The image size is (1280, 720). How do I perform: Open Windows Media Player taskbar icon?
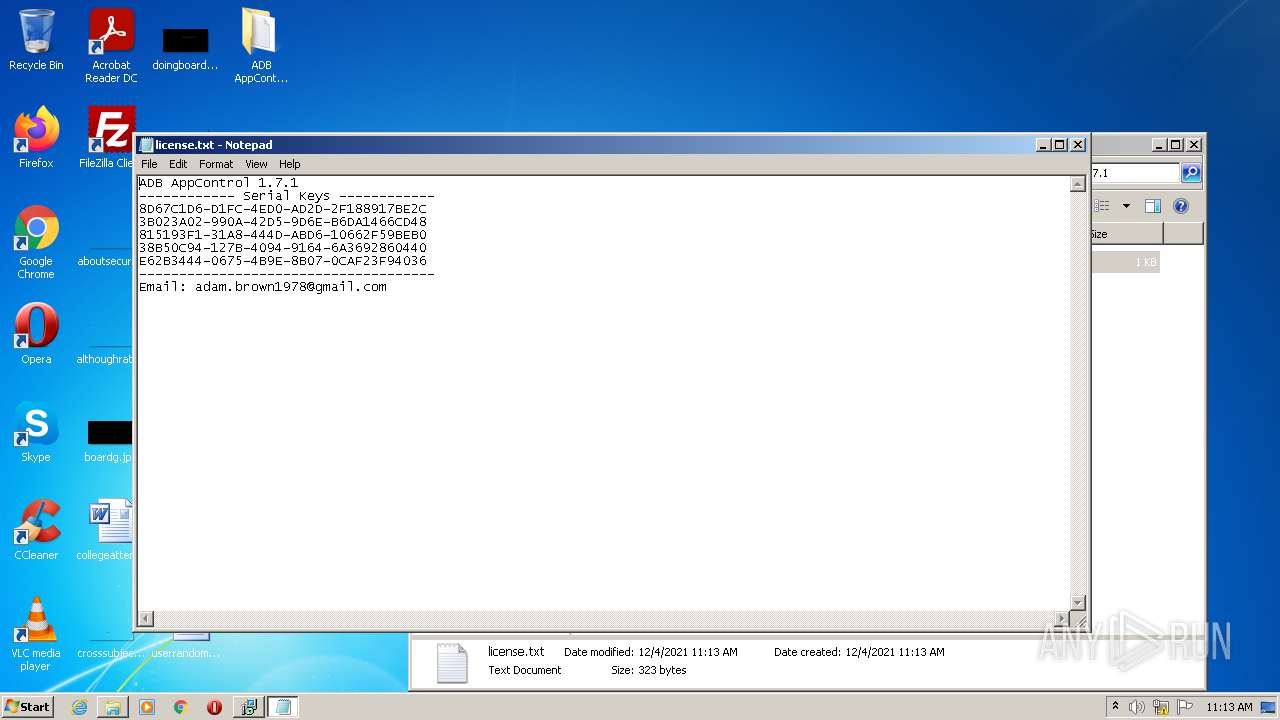tap(147, 707)
